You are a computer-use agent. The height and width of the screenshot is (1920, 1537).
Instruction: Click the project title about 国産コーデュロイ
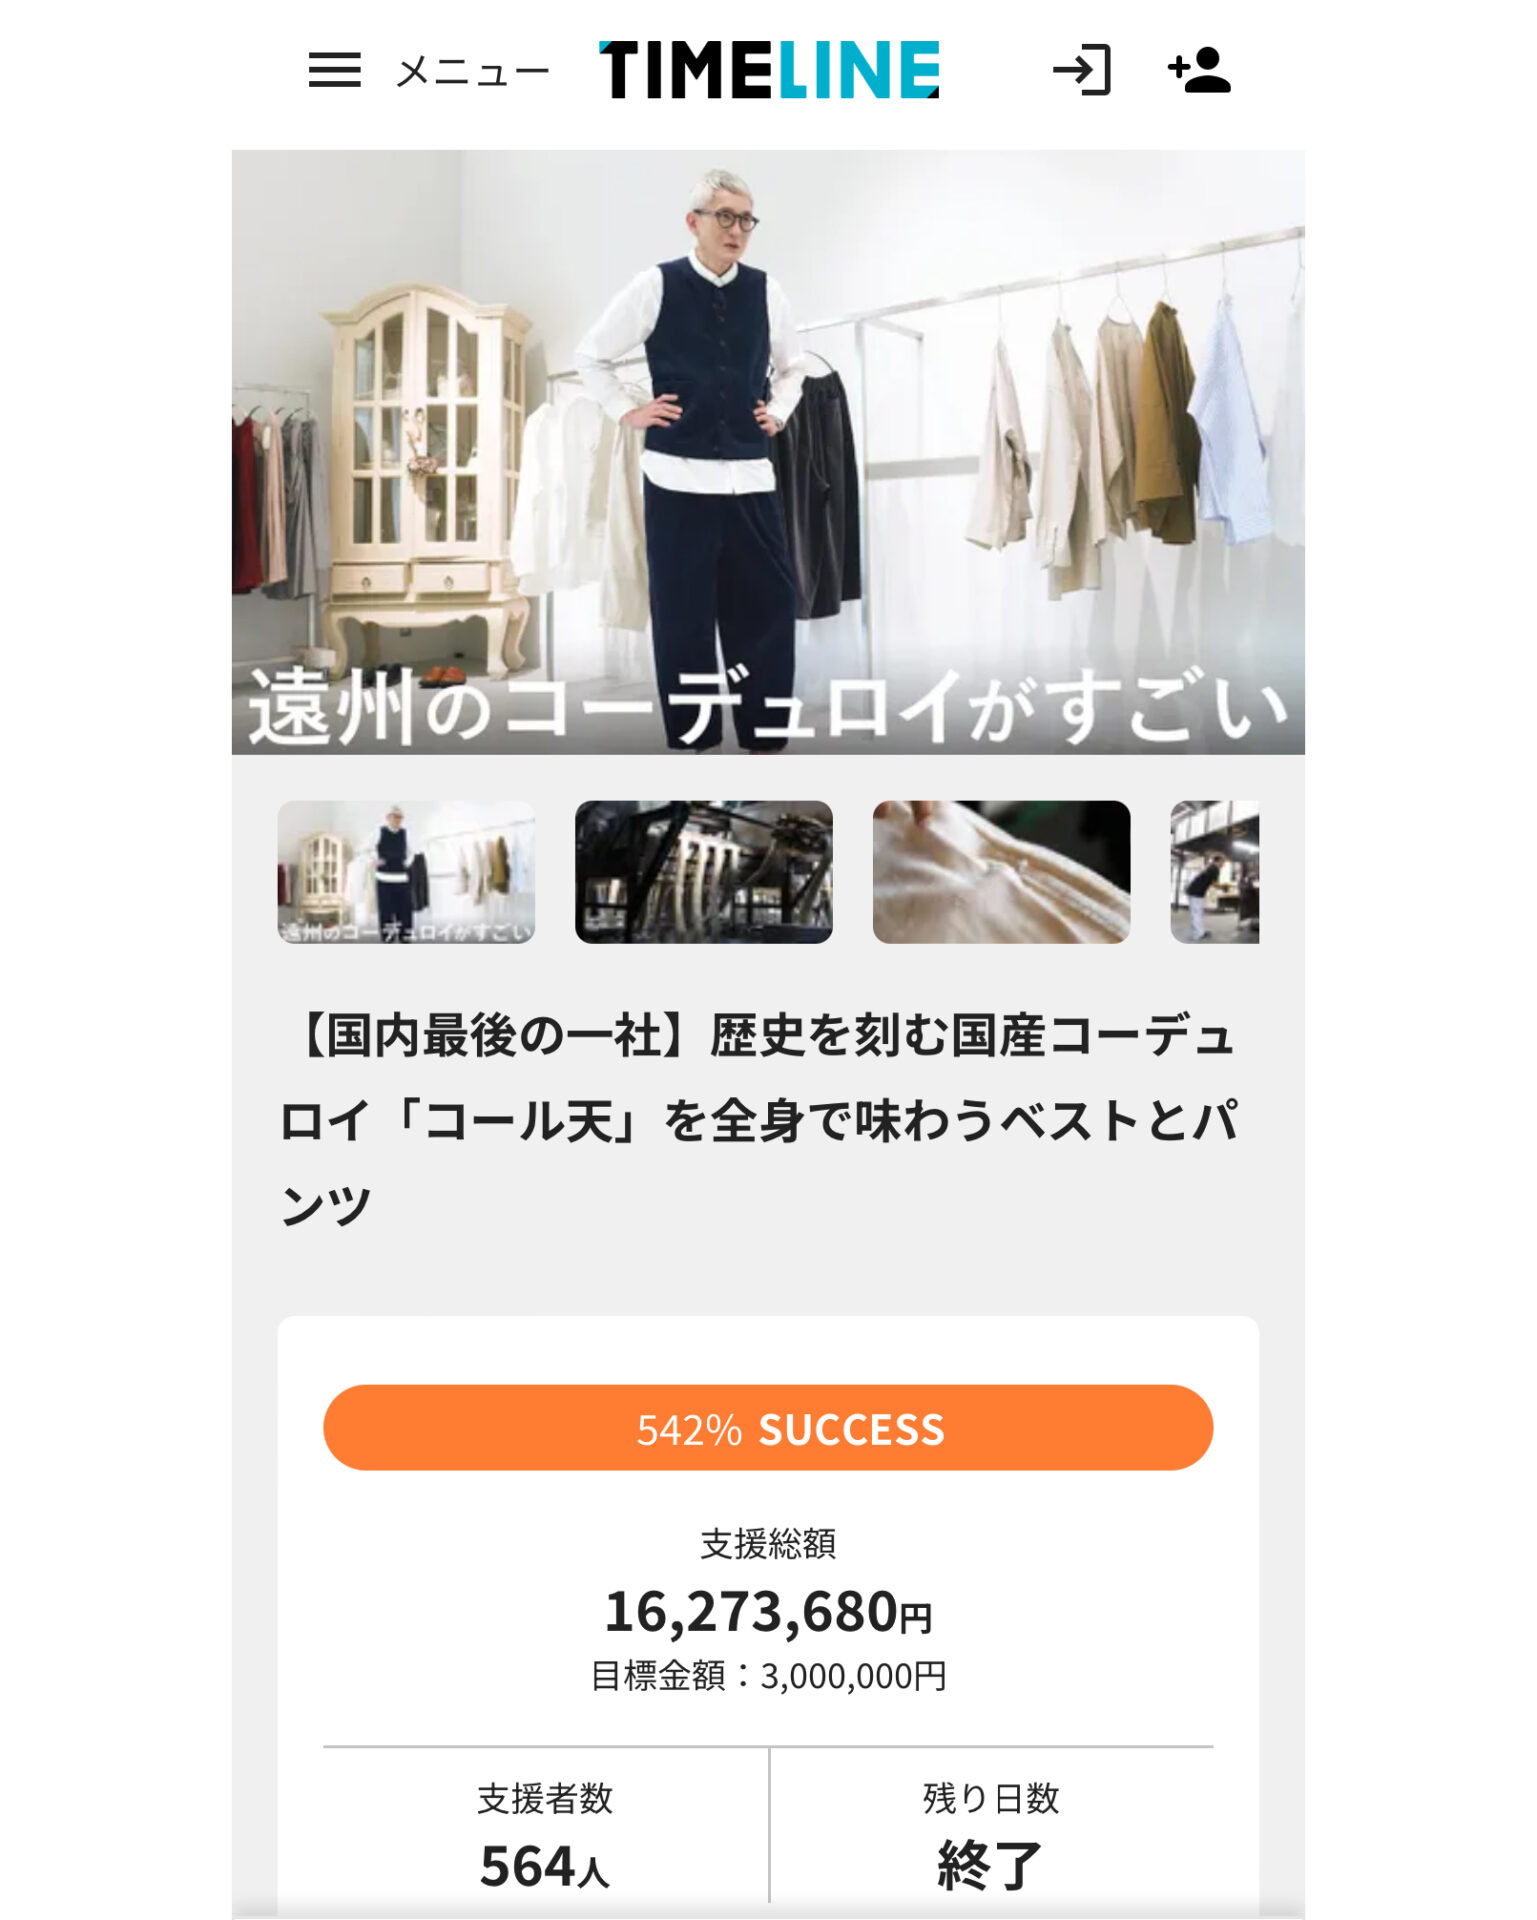(x=760, y=1120)
